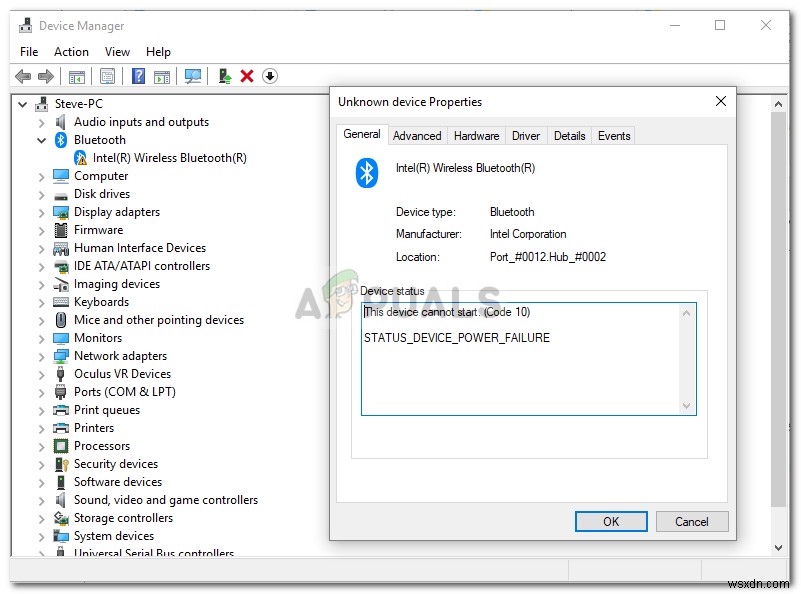Switch to the Hardware tab
The image size is (801, 594).
coord(477,136)
